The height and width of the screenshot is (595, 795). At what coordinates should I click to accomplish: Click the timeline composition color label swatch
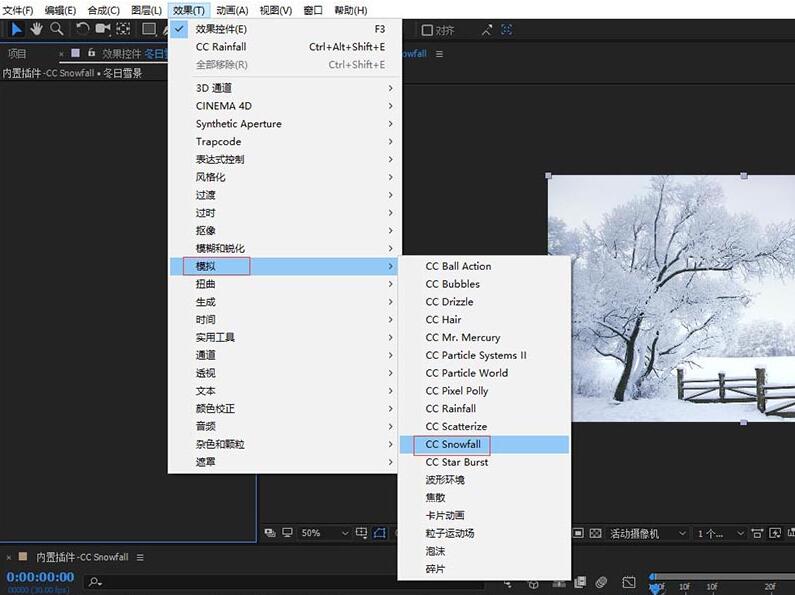point(22,556)
